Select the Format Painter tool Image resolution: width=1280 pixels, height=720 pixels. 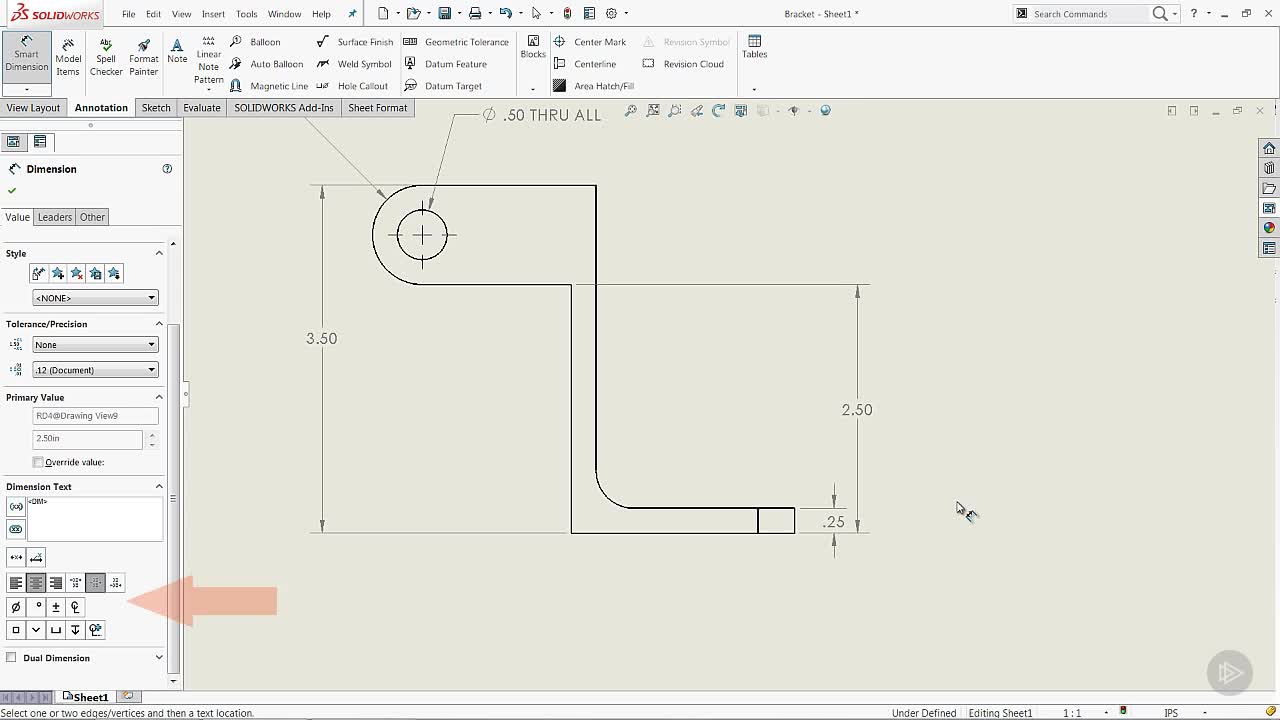click(x=144, y=57)
